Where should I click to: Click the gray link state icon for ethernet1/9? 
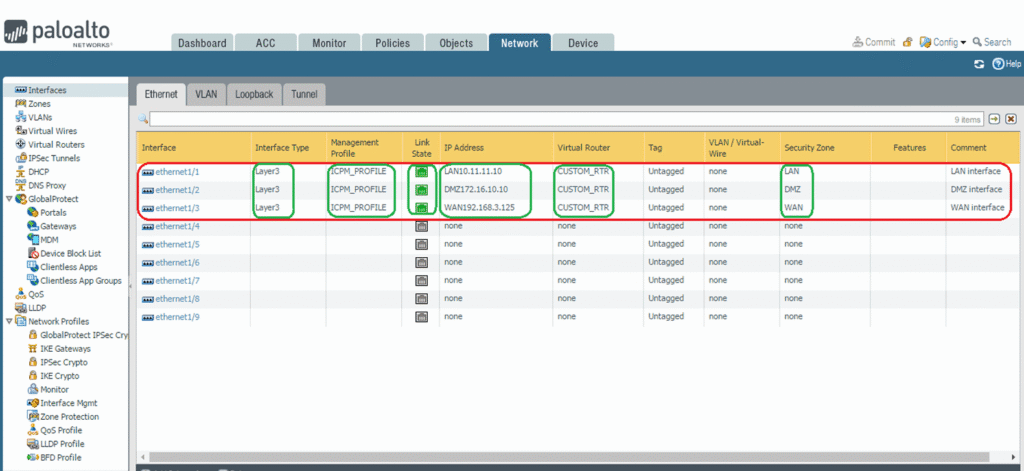(422, 317)
